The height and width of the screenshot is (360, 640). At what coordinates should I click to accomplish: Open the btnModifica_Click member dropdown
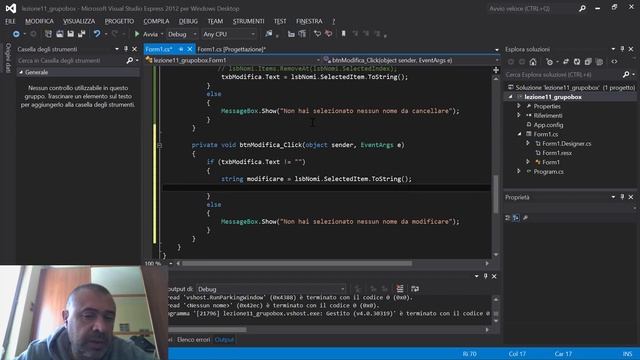(x=410, y=60)
